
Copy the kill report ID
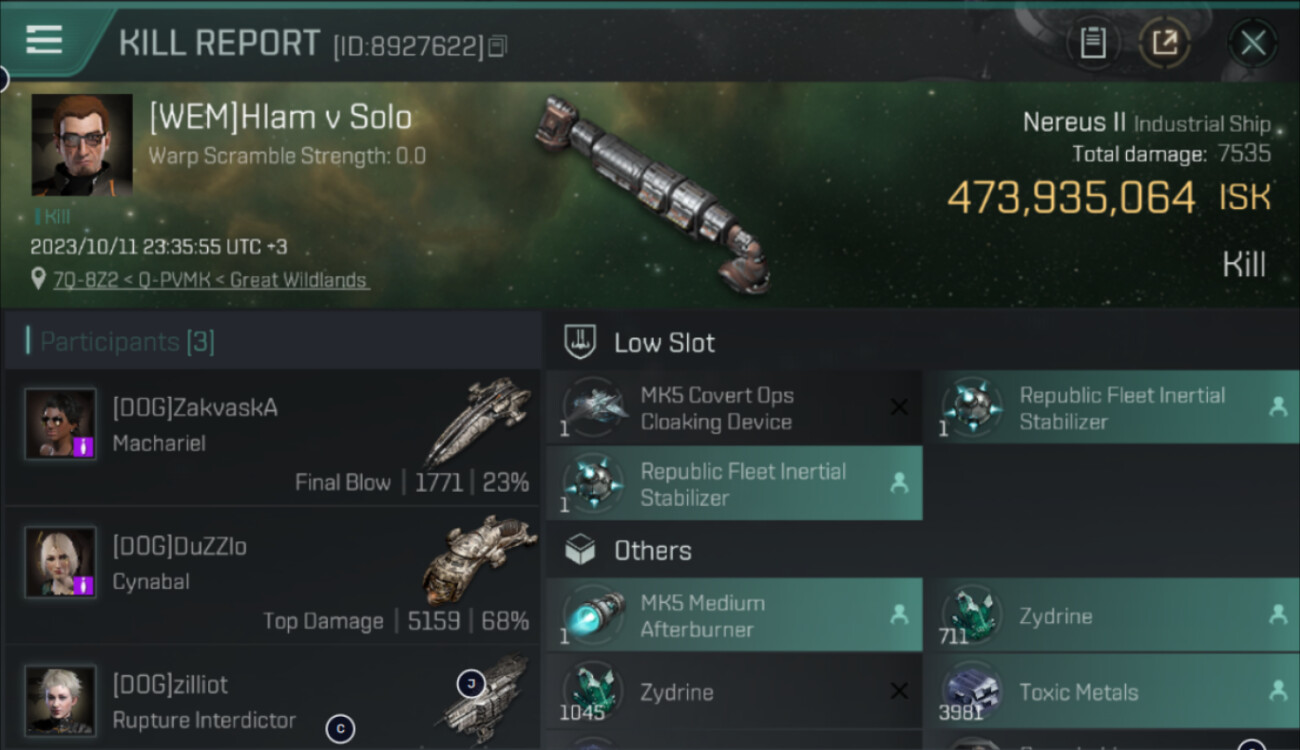tap(498, 46)
